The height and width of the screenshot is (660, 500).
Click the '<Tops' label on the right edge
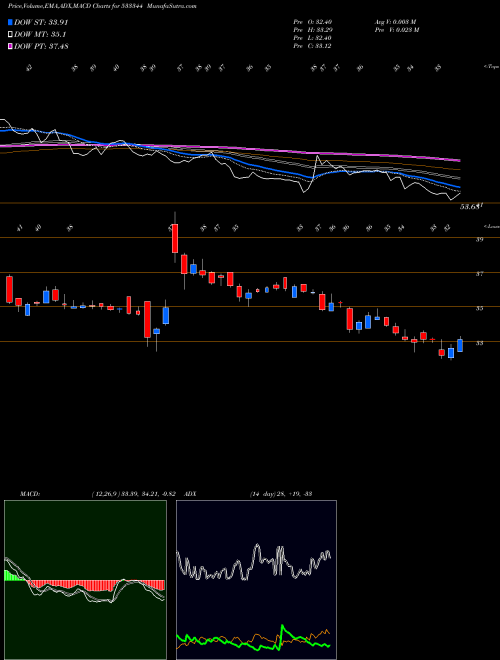[491, 67]
